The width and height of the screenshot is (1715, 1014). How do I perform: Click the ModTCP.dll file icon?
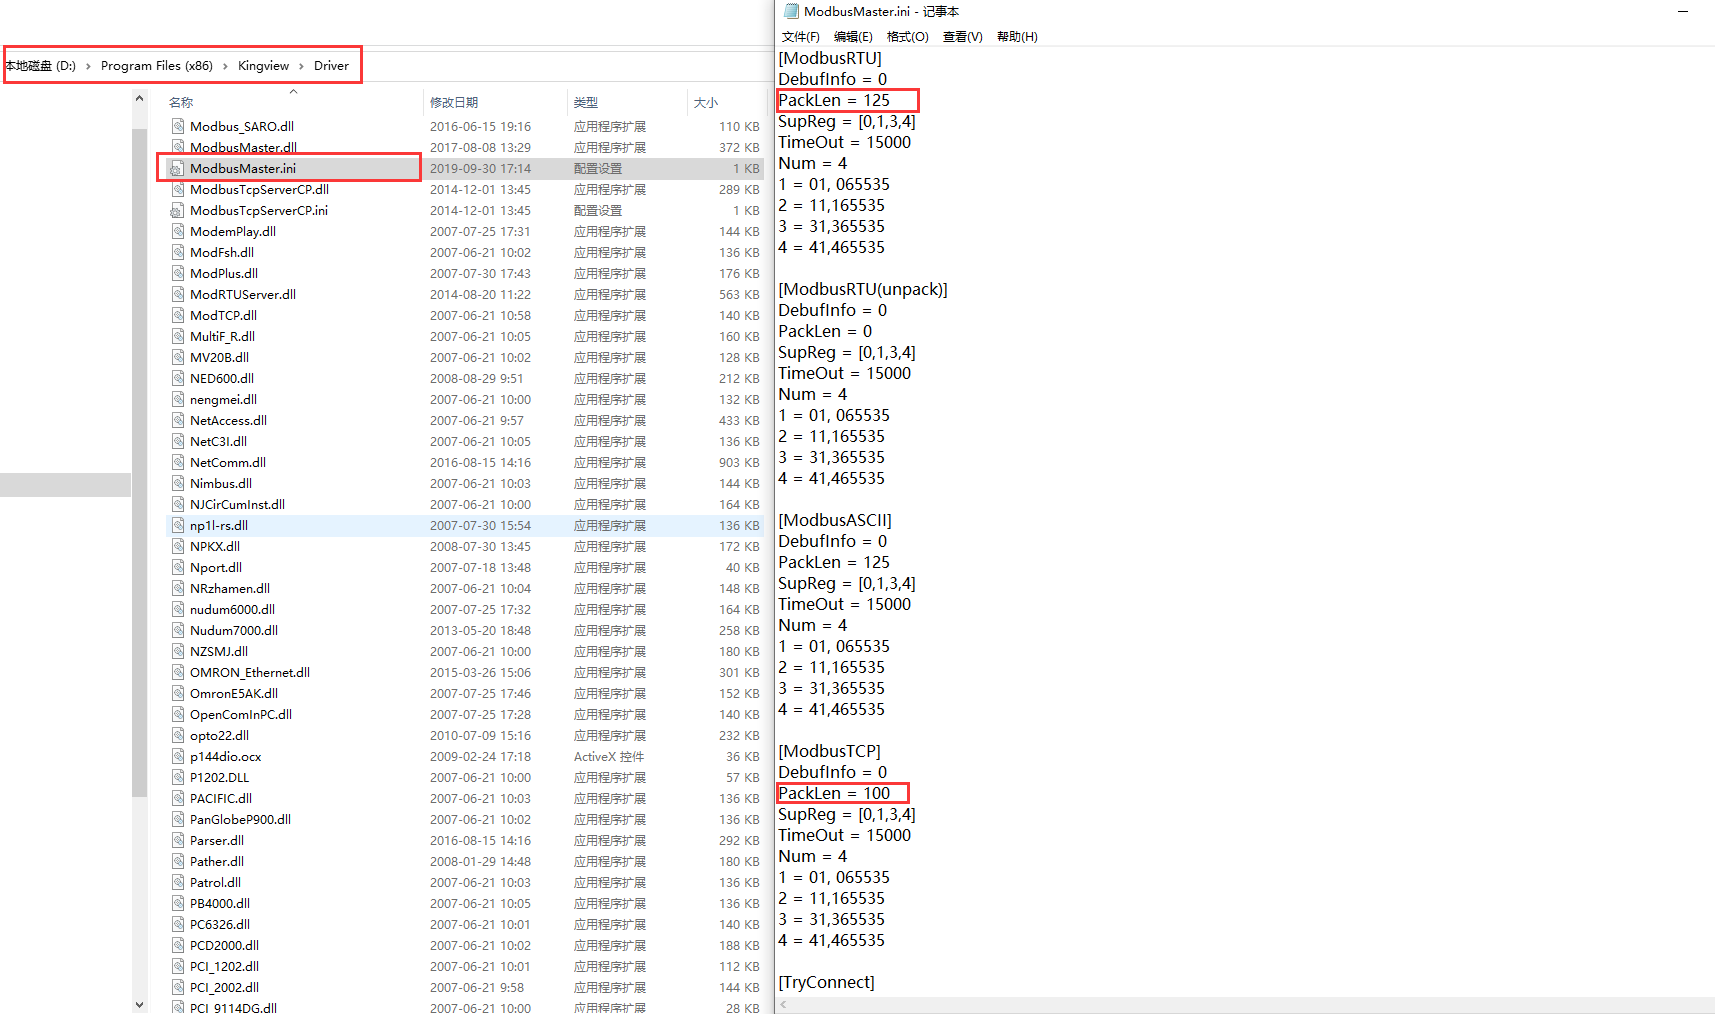coord(177,315)
